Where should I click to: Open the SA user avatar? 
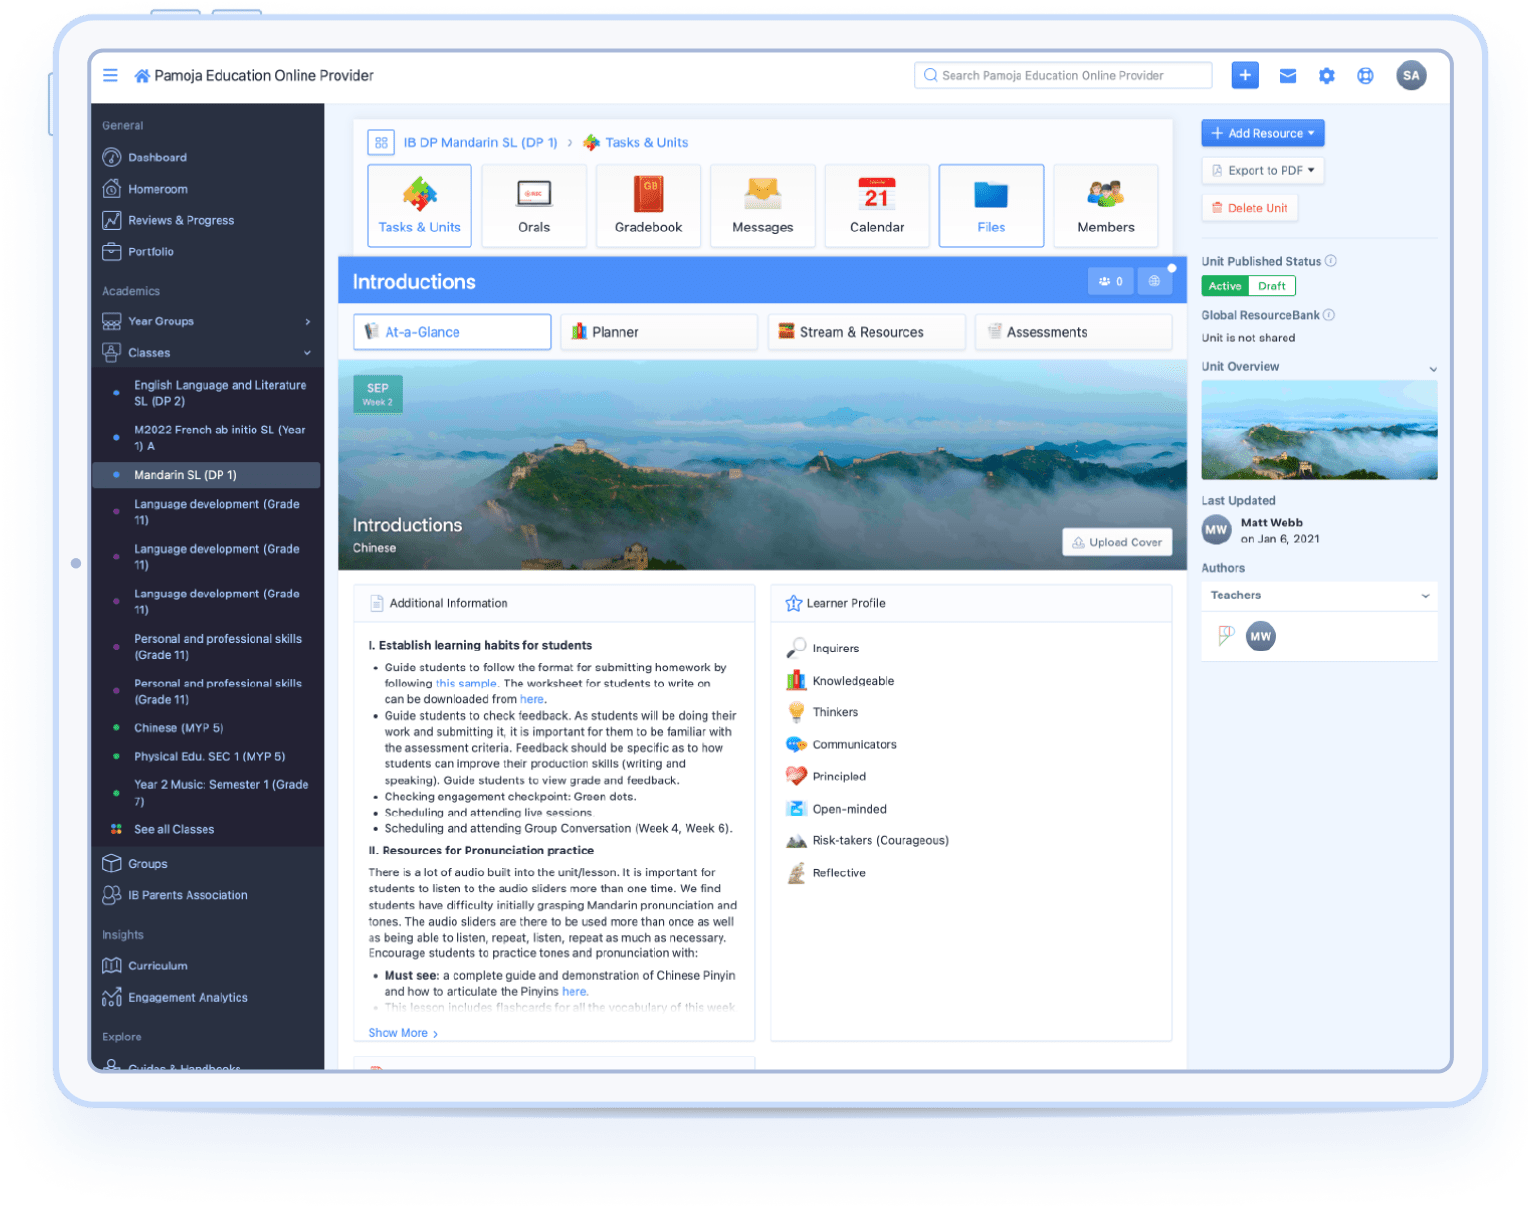[1411, 75]
